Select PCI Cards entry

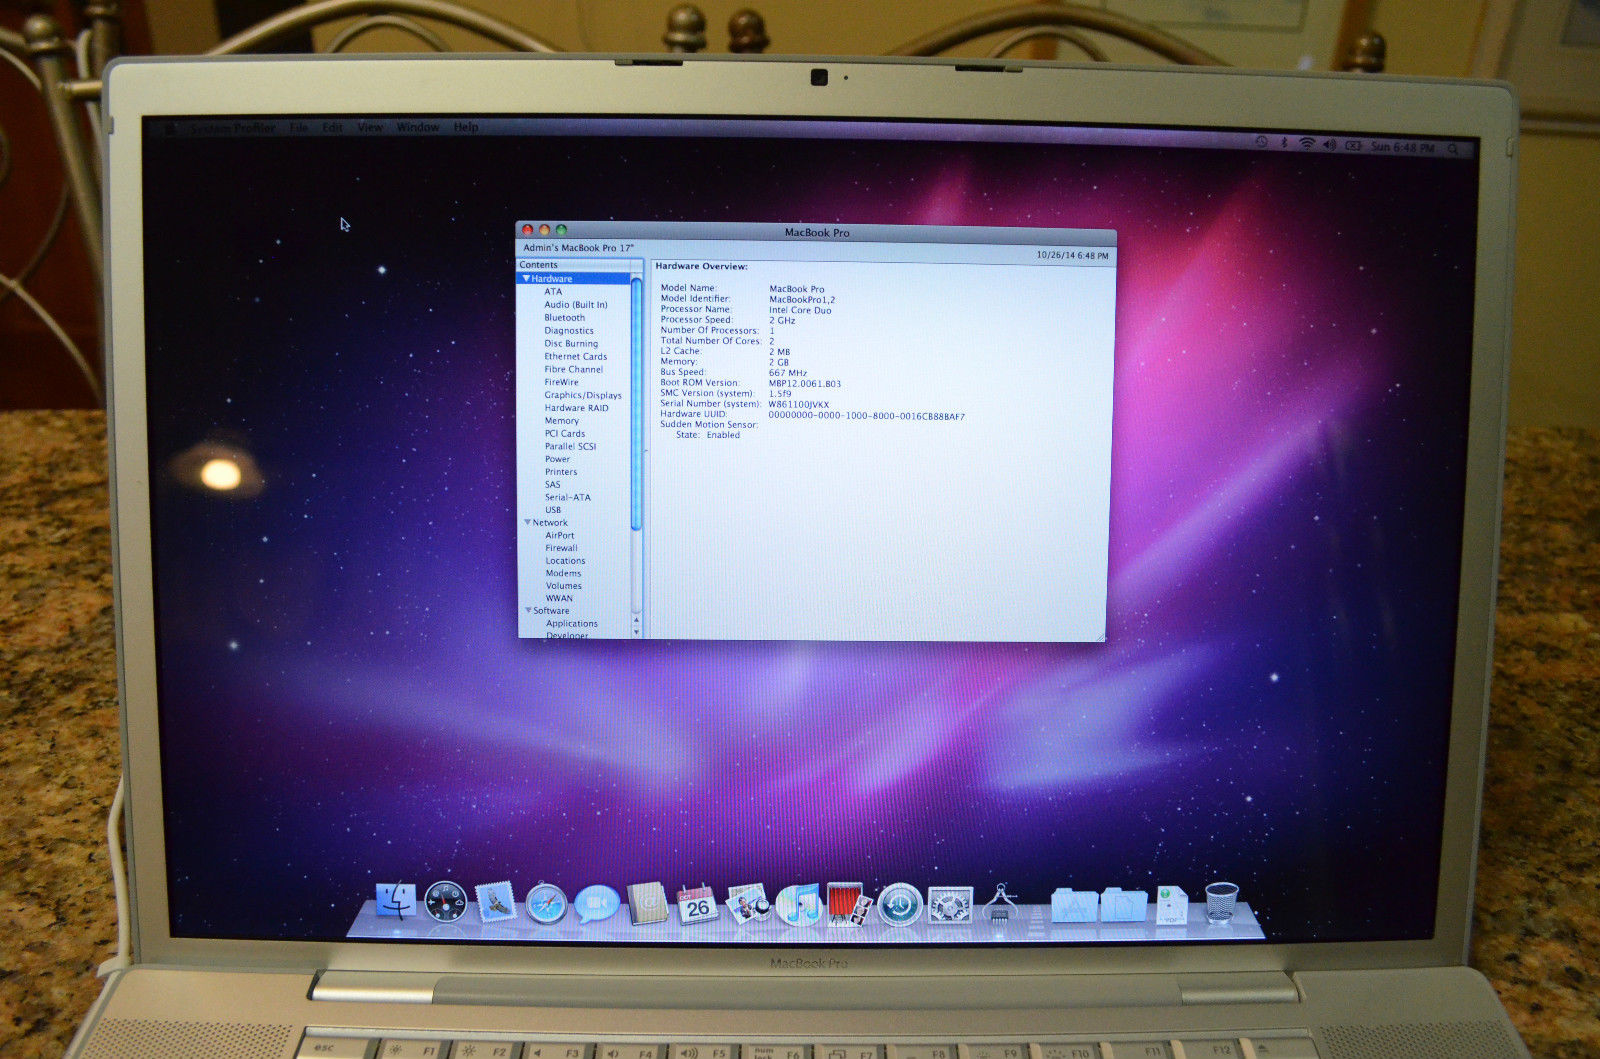coord(565,434)
